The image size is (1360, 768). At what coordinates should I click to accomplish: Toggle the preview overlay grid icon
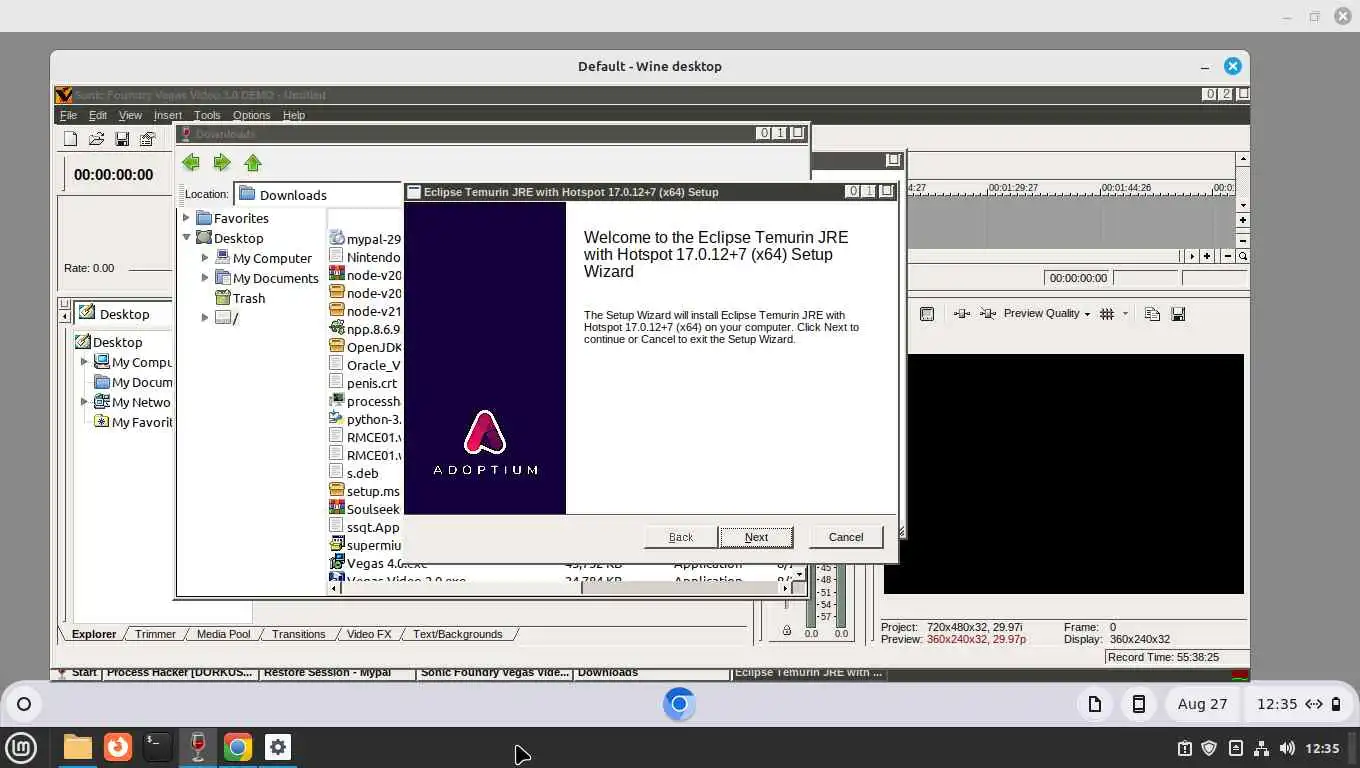pos(1107,314)
